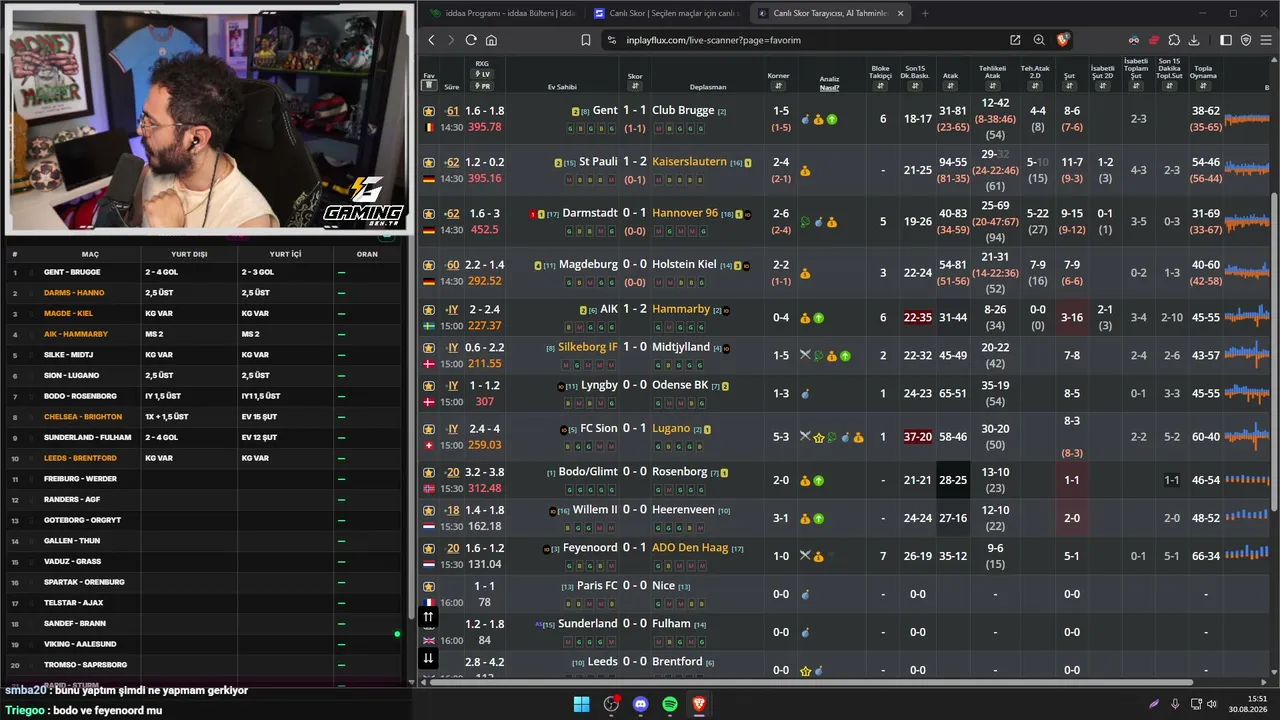Open OBS Studio from the taskbar

[x=611, y=704]
